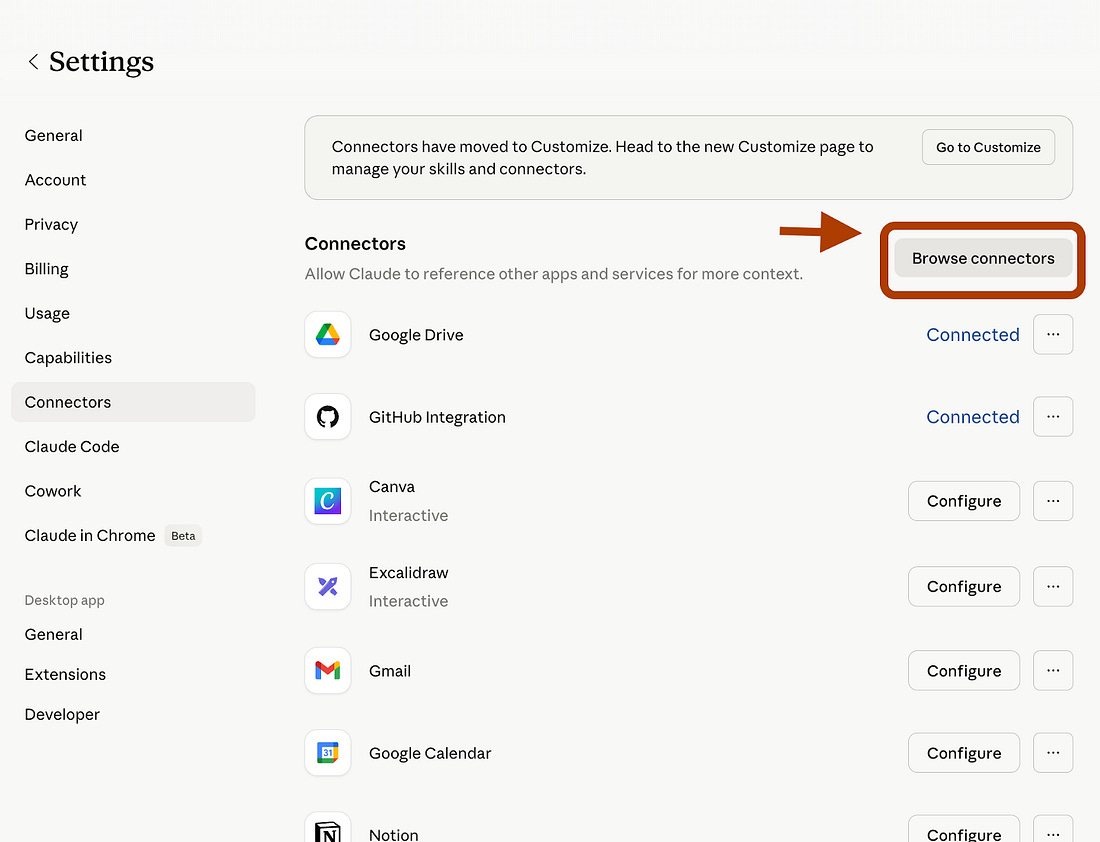Click the Google Calendar connector name
1100x842 pixels.
click(430, 753)
